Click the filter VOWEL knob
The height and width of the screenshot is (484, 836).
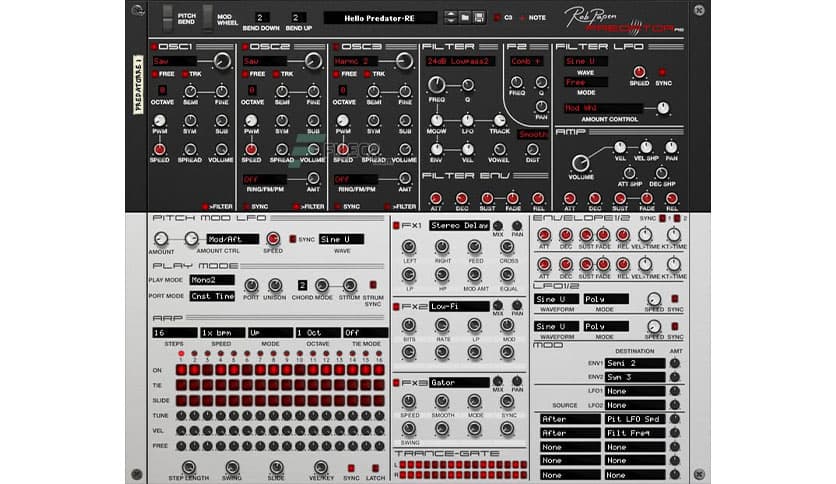[x=500, y=150]
